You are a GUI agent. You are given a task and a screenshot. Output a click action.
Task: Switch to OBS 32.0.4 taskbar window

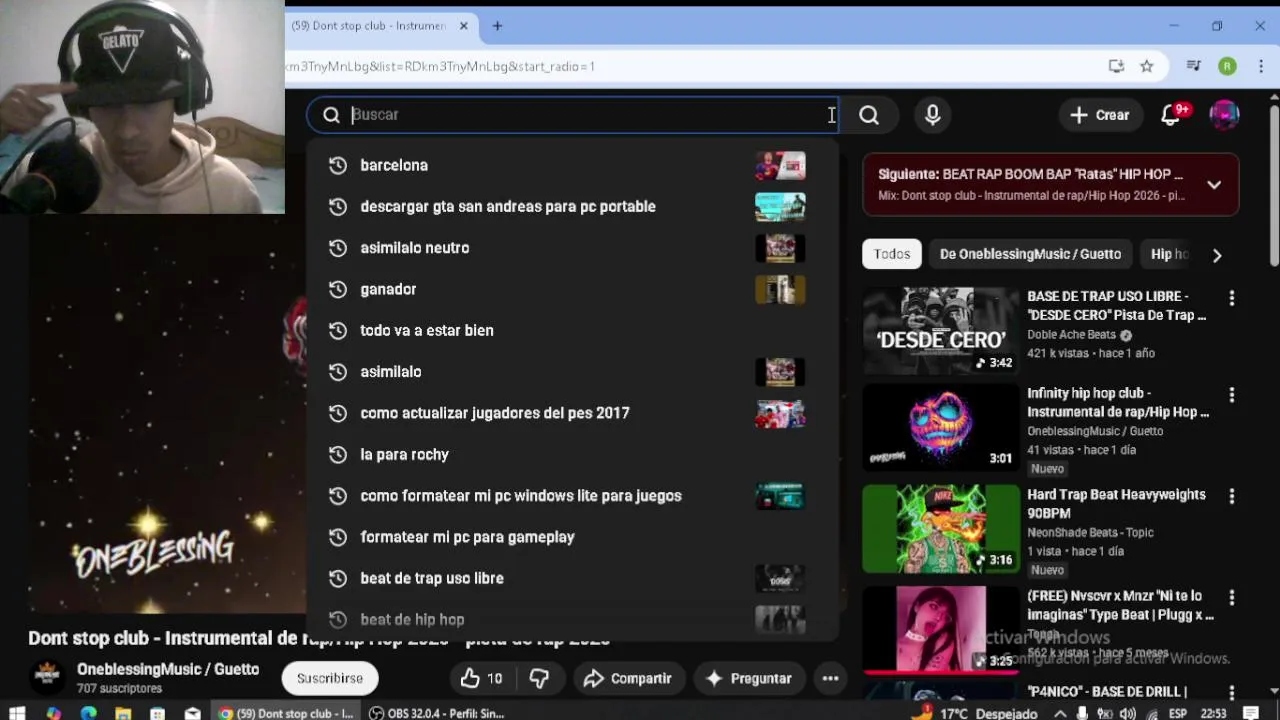coord(437,713)
